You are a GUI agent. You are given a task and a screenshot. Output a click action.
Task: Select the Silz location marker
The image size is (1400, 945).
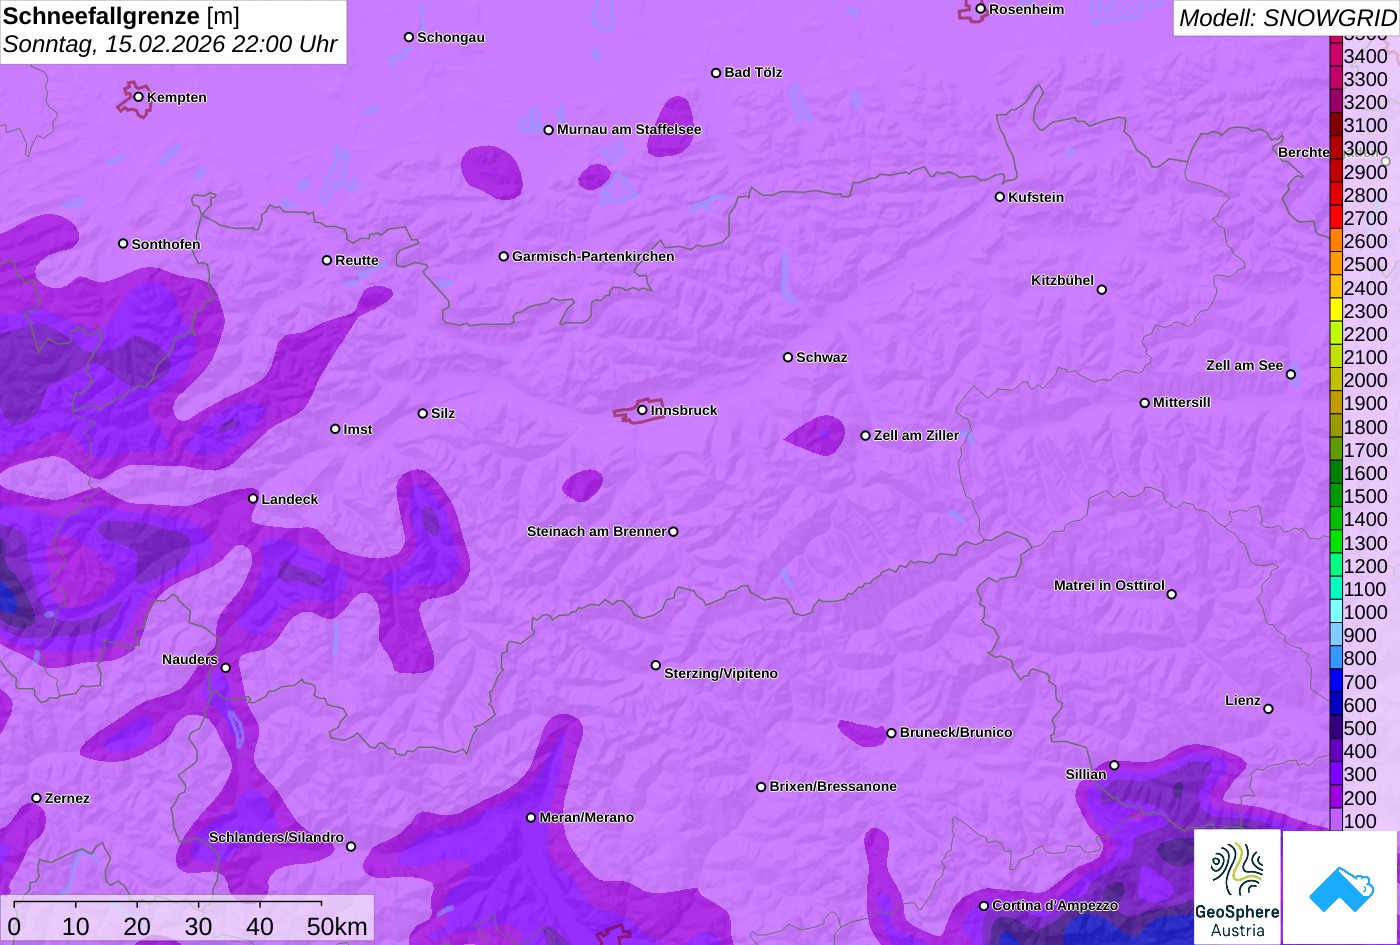(423, 413)
